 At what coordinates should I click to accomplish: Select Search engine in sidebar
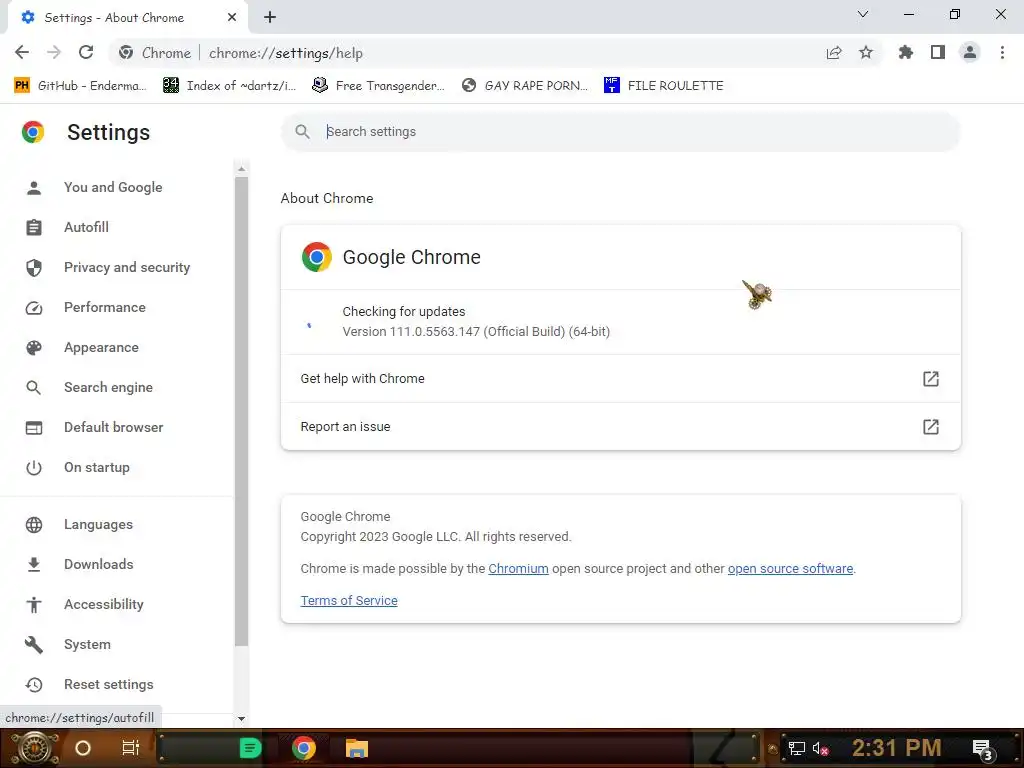pyautogui.click(x=108, y=387)
